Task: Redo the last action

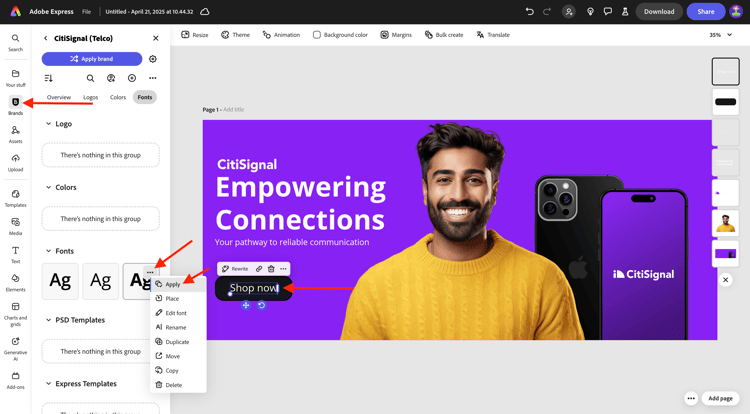Action: [x=547, y=11]
